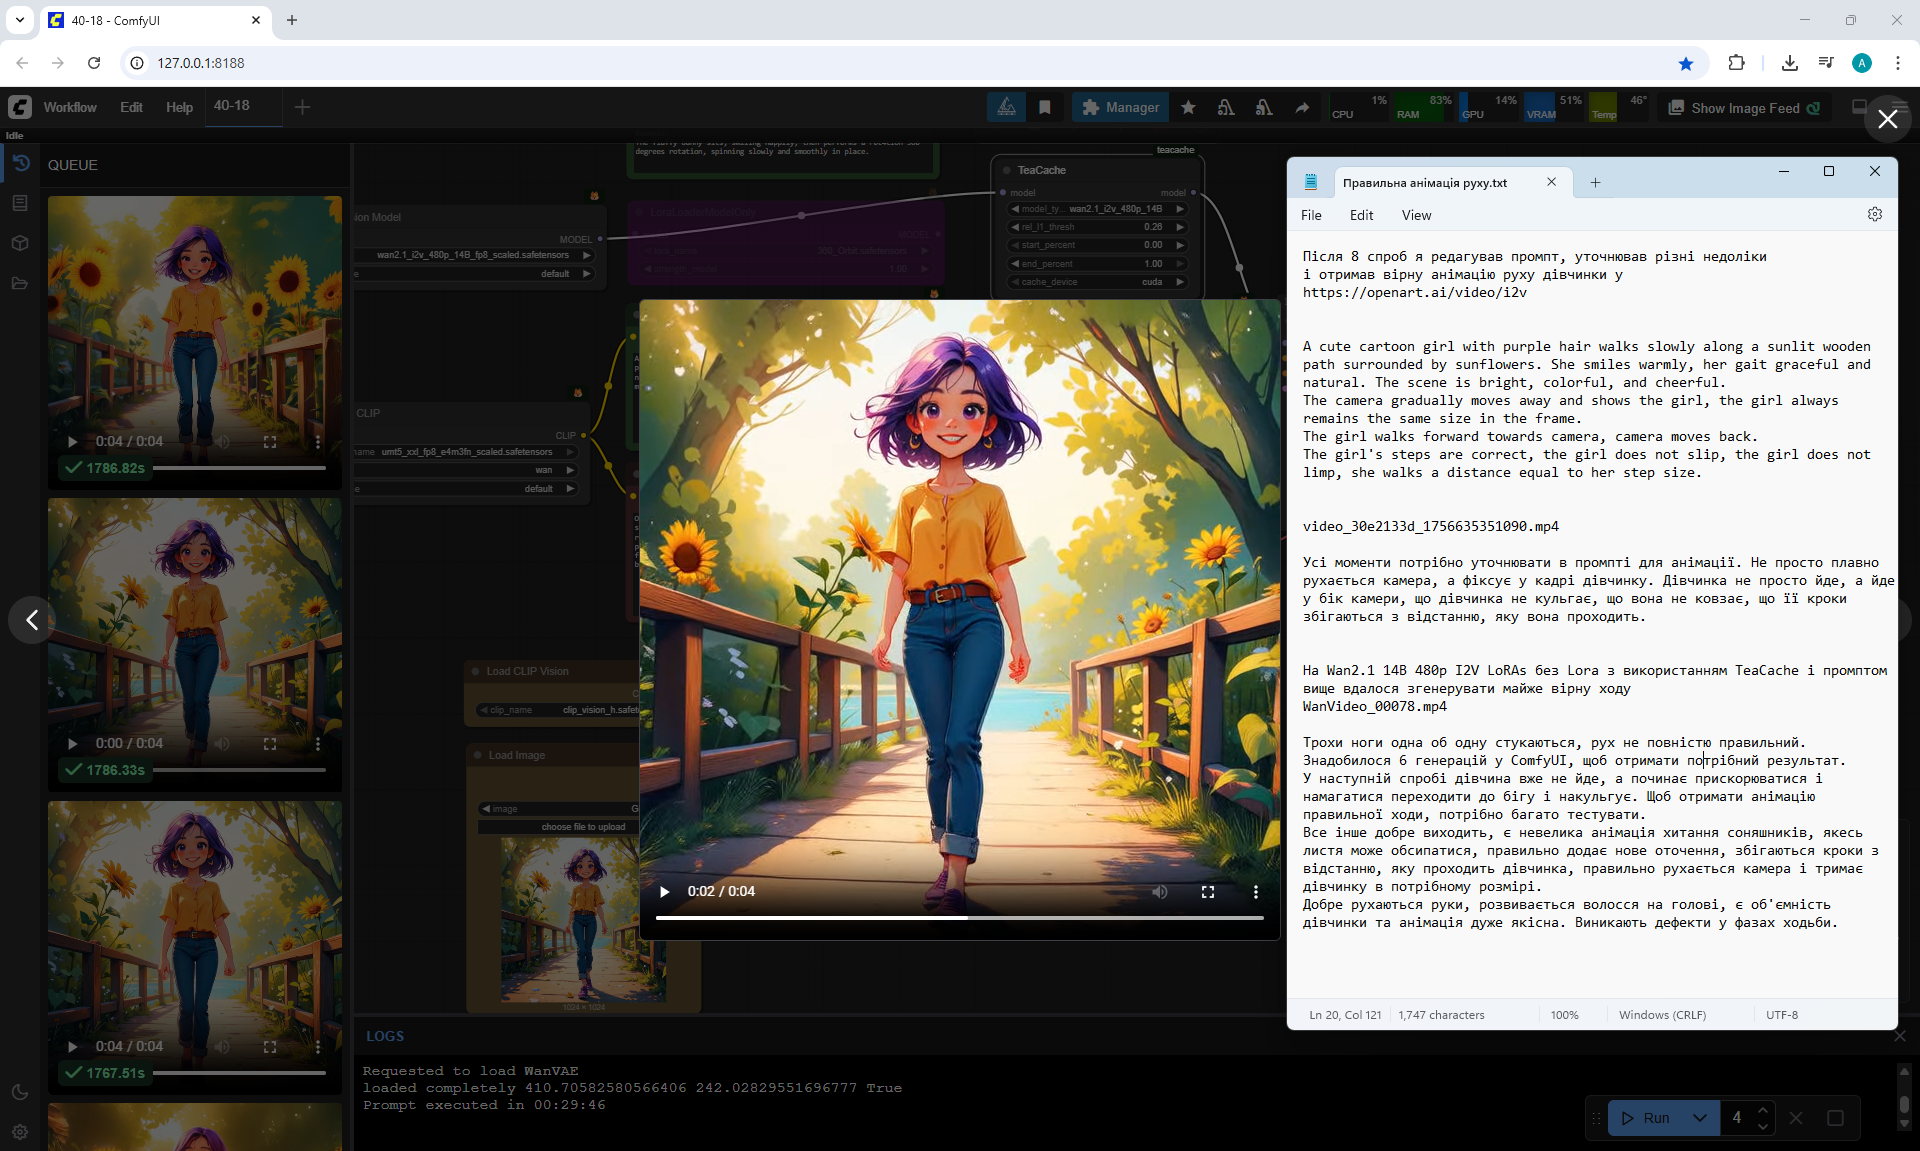Open the Queue history sidebar icon

20,163
